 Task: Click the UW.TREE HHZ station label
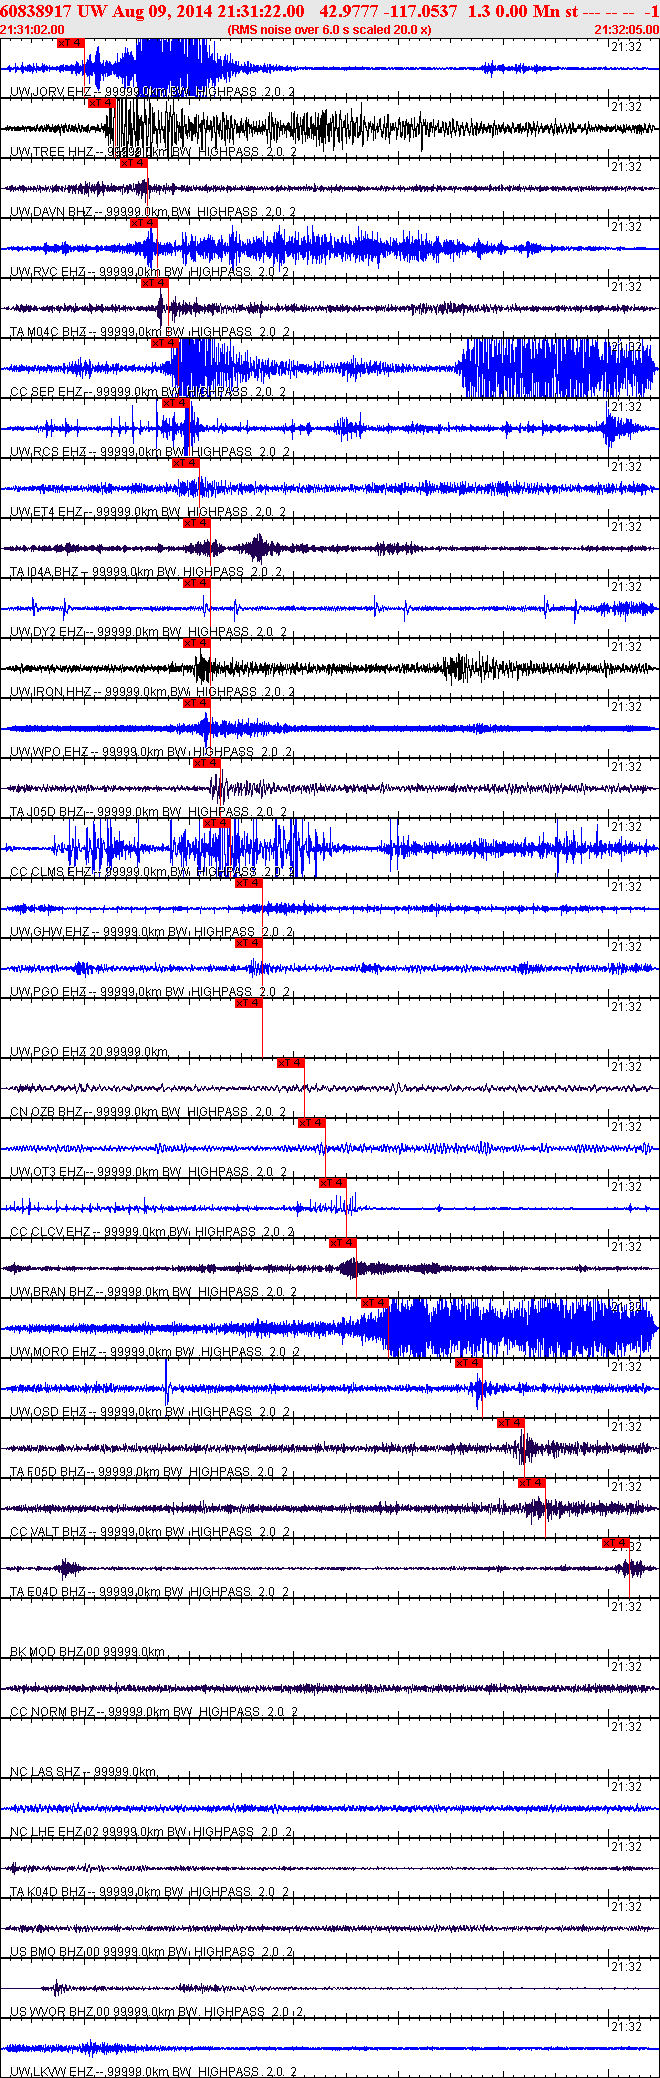(x=51, y=152)
